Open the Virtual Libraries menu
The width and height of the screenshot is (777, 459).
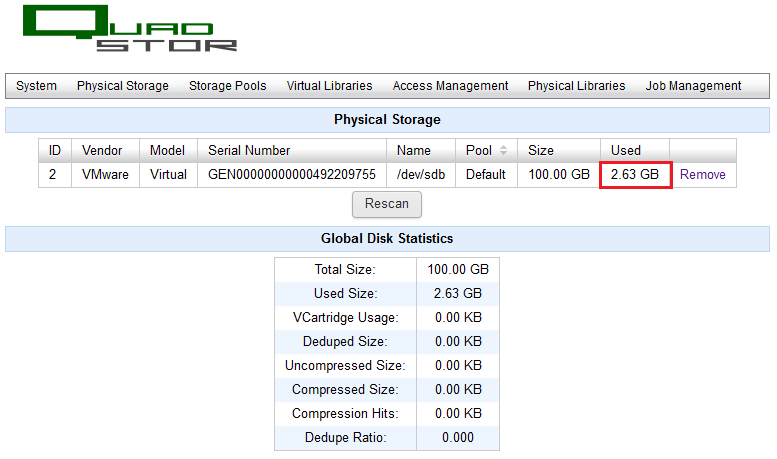coord(329,86)
